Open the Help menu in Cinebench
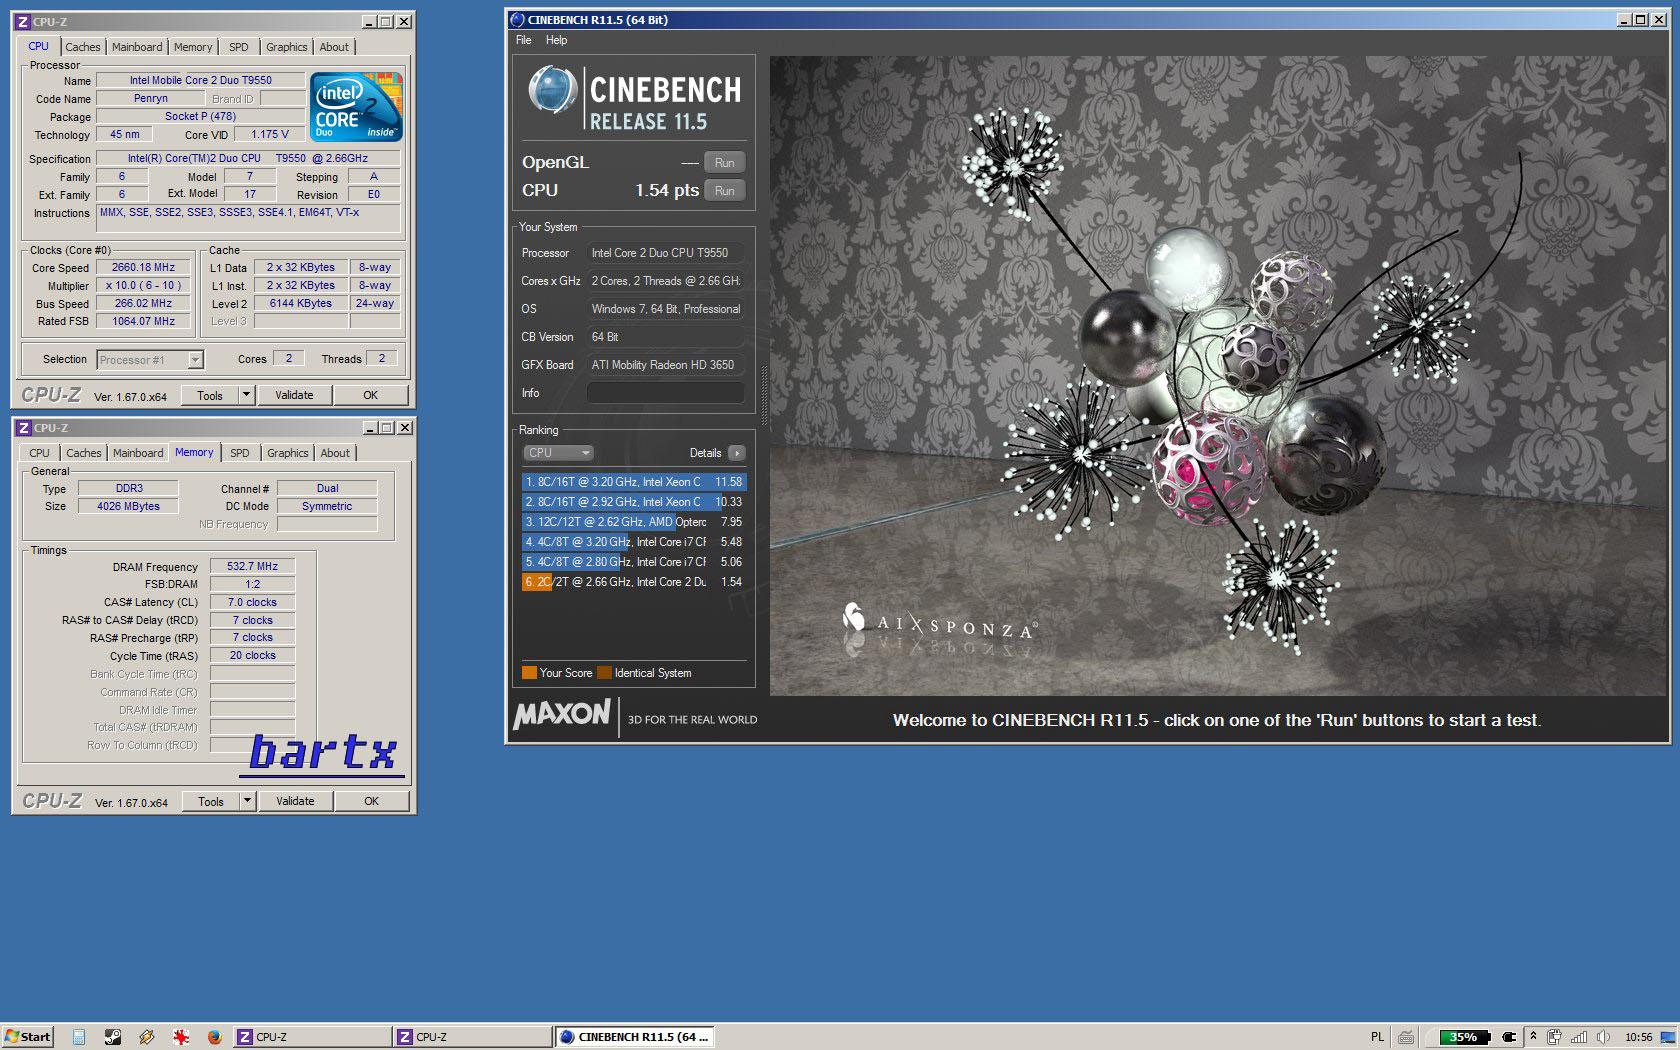1680x1050 pixels. pos(556,40)
